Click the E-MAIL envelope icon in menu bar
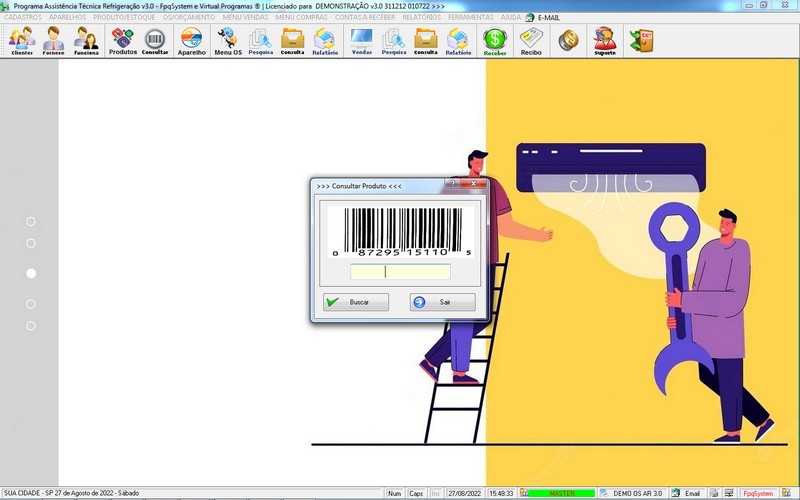 coord(530,17)
